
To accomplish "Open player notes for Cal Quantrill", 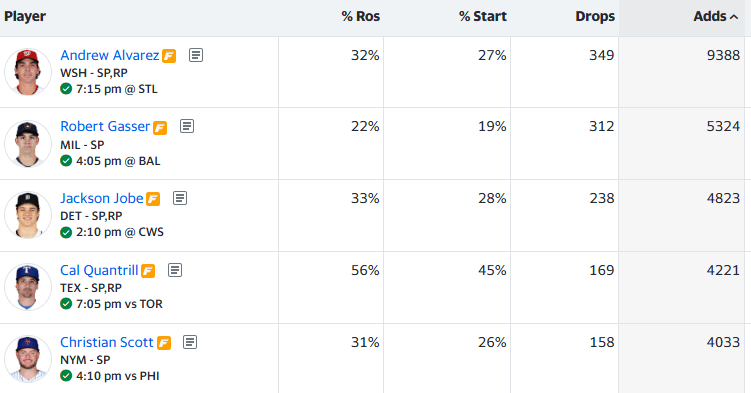I will [175, 270].
